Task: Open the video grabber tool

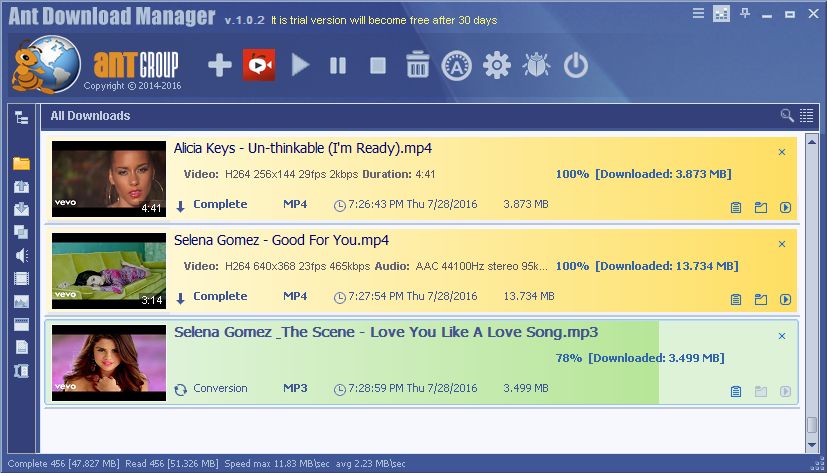Action: click(x=259, y=65)
